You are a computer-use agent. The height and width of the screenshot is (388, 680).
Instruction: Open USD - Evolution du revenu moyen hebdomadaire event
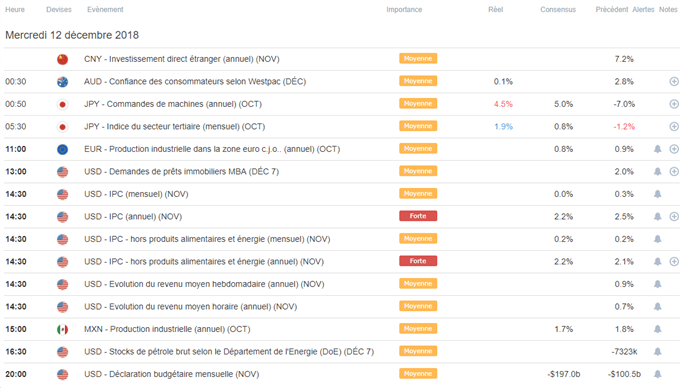204,284
